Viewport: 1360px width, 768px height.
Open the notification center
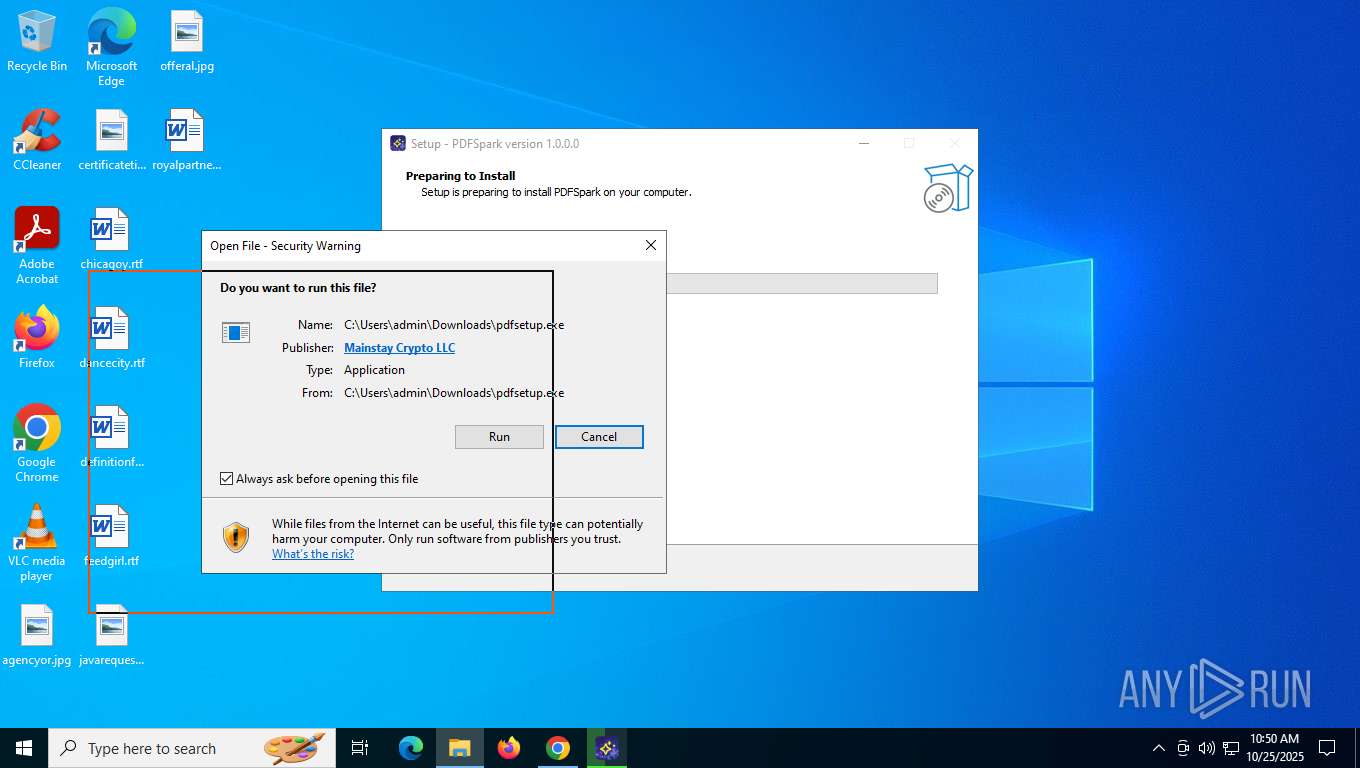click(x=1327, y=748)
